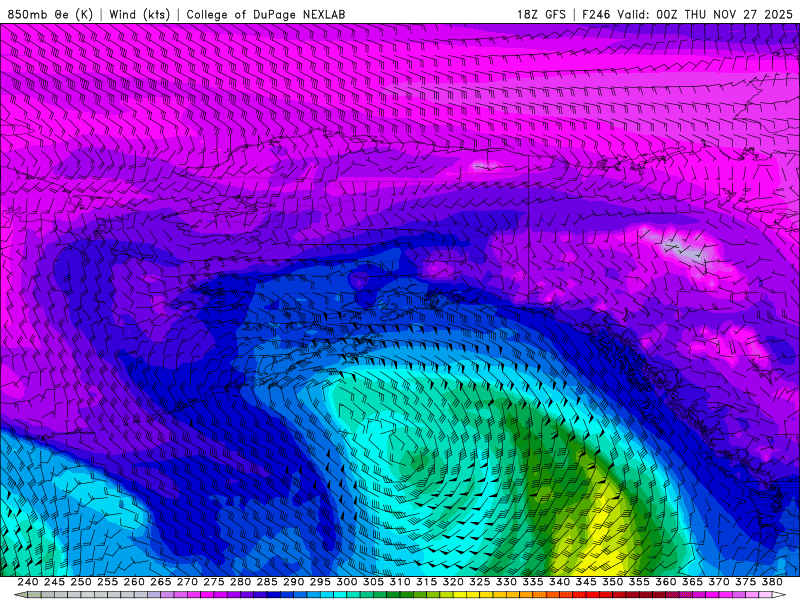
Task: Pick the 280 scale label
Action: click(x=240, y=582)
